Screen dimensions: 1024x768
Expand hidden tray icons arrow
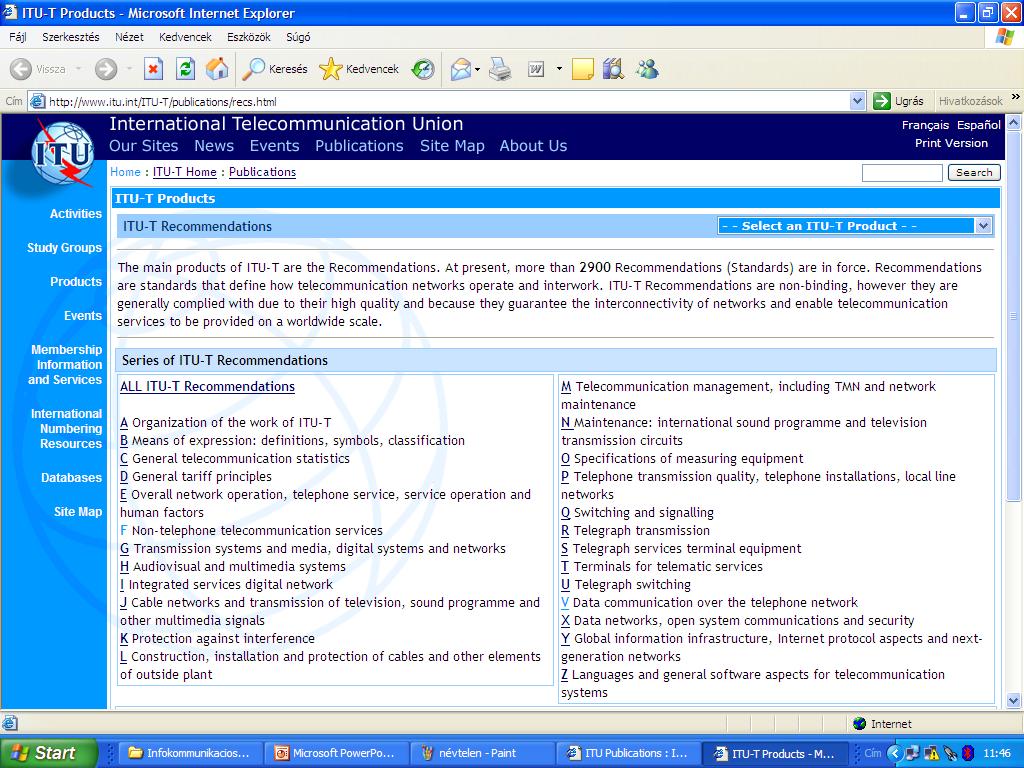[894, 753]
